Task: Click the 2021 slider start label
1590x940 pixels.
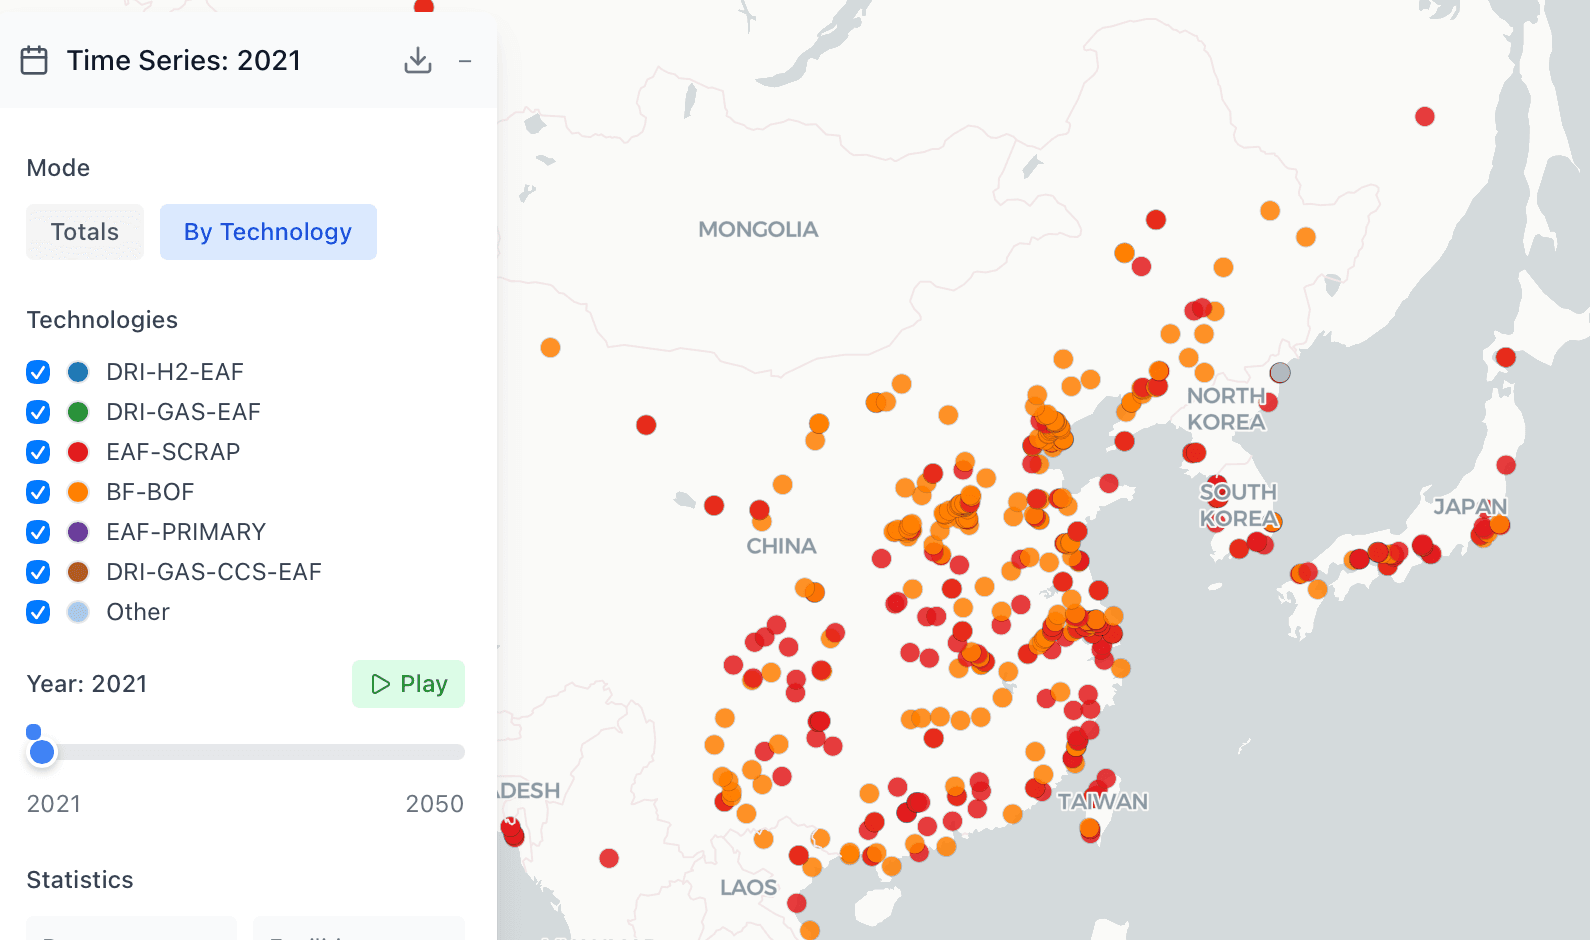Action: tap(54, 804)
